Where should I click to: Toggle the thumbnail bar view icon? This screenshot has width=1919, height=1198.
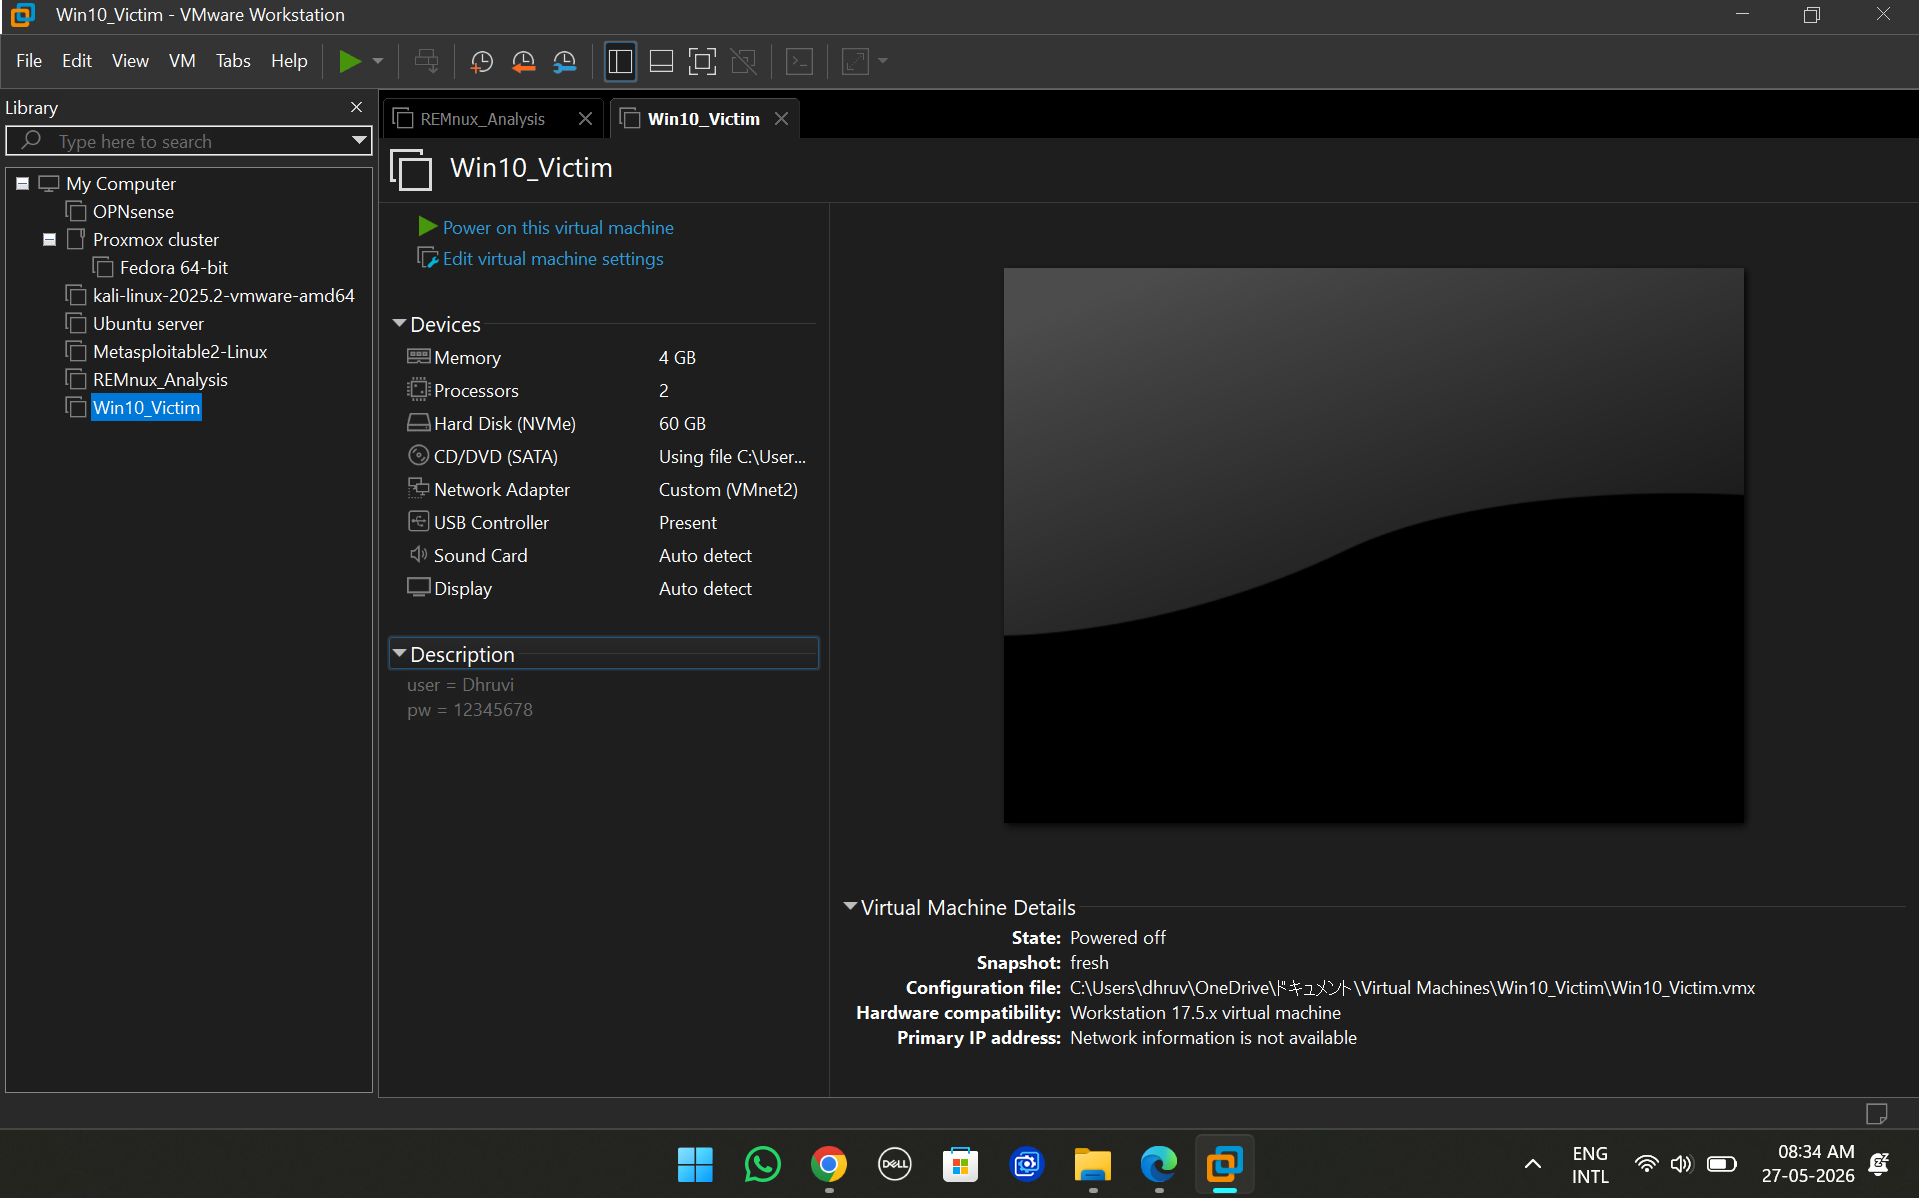point(661,61)
